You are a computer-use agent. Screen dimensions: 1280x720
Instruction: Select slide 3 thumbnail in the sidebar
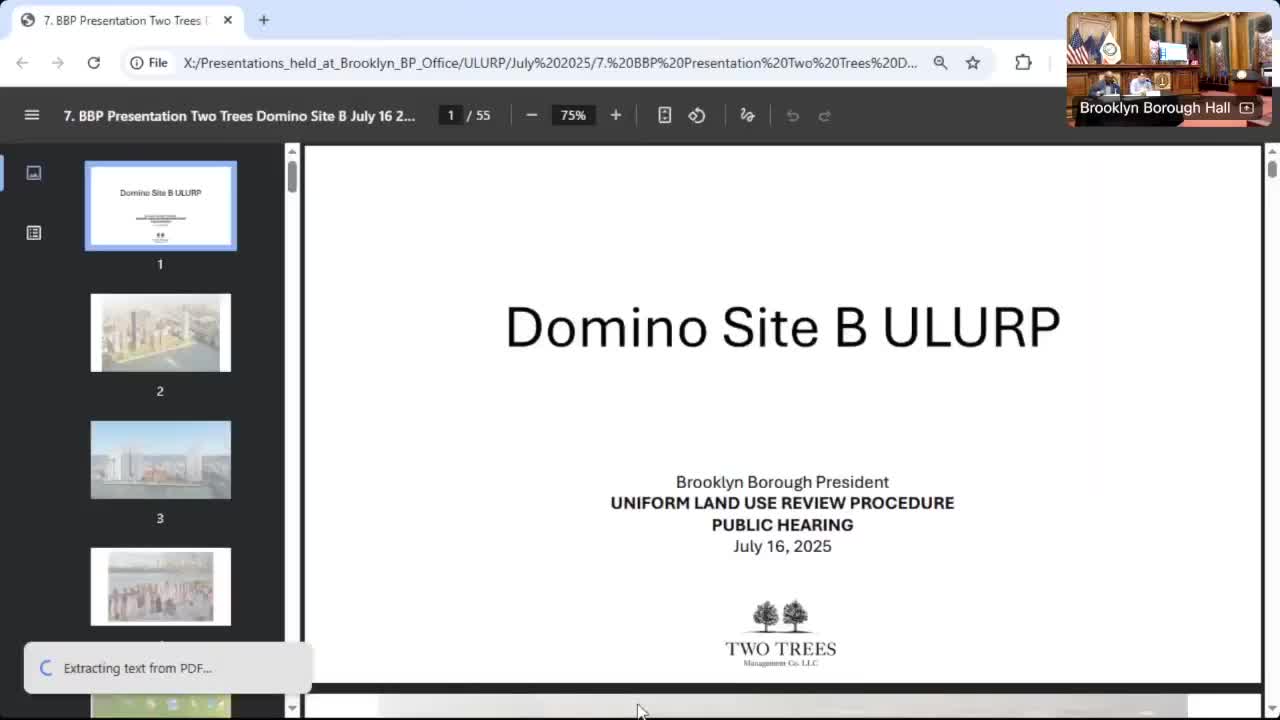pos(160,459)
